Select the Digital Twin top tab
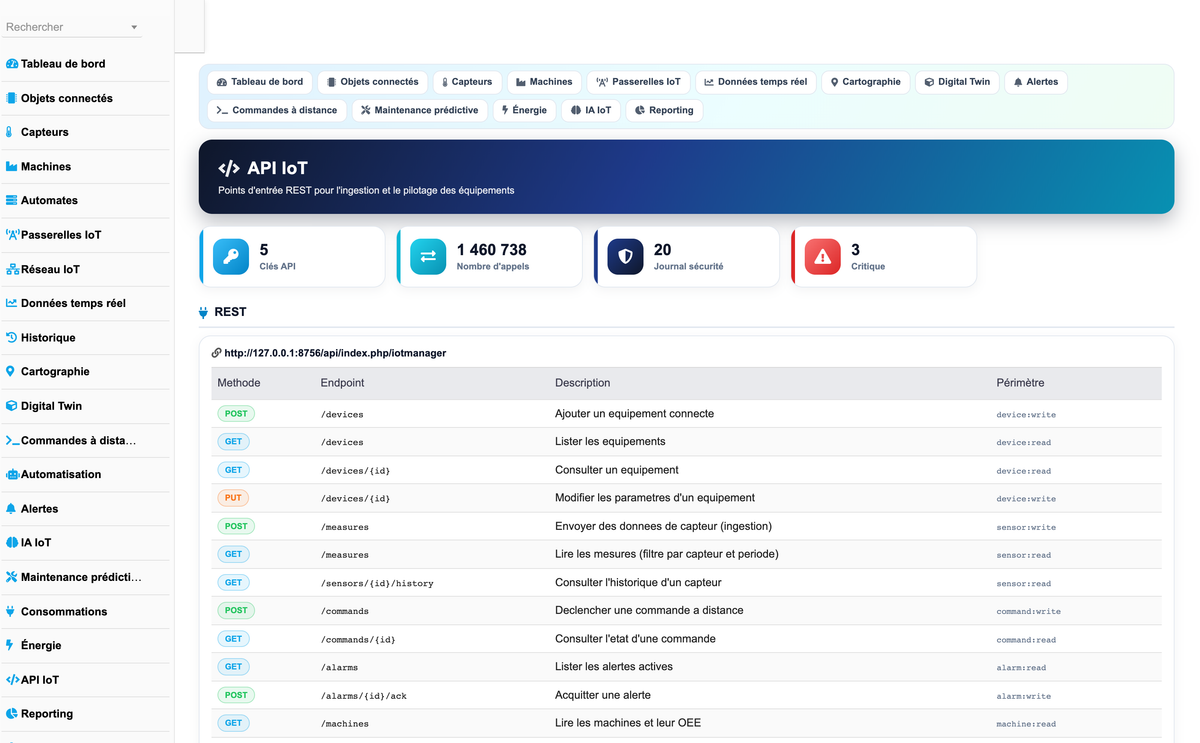Viewport: 1200px width, 743px height. pyautogui.click(x=957, y=82)
